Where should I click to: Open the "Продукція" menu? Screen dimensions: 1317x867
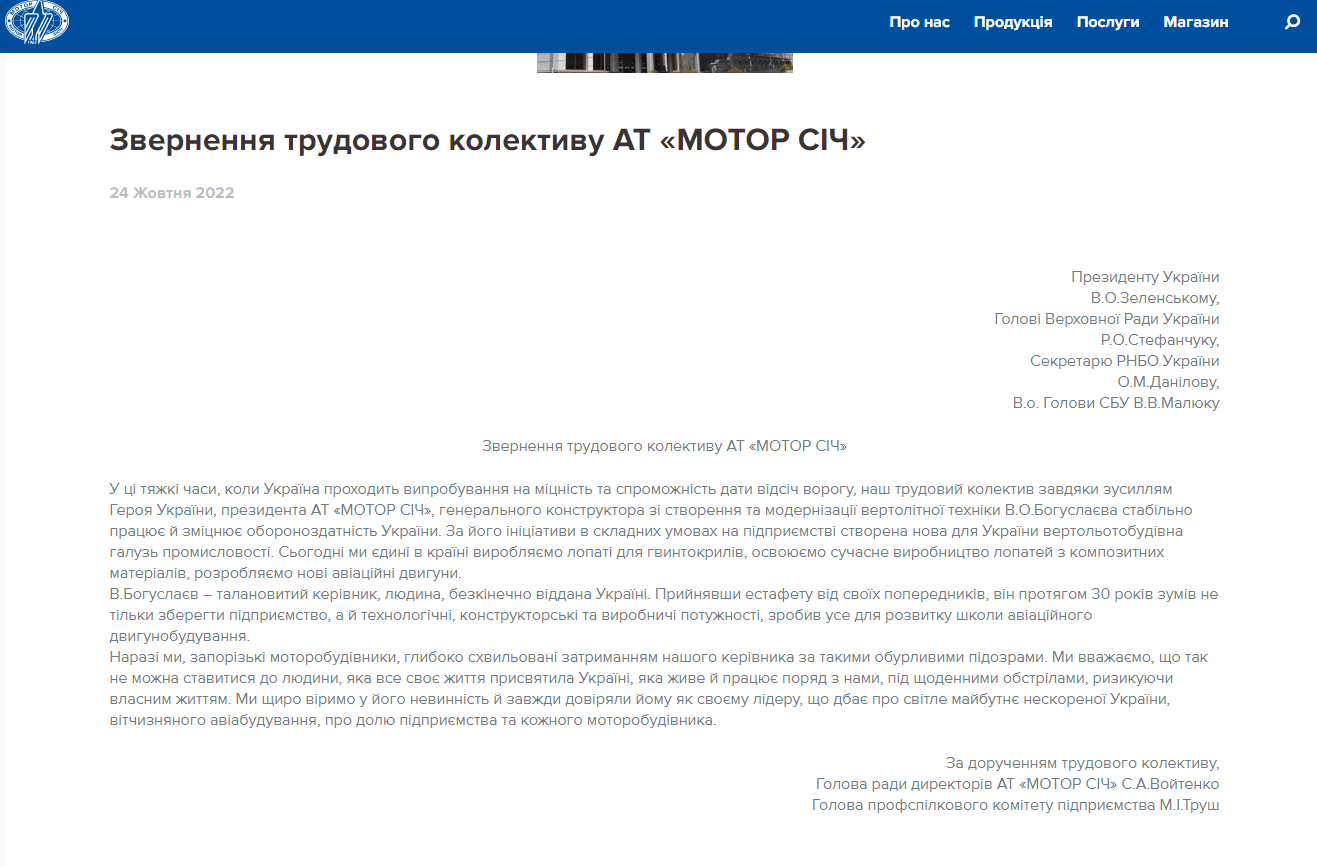1013,22
